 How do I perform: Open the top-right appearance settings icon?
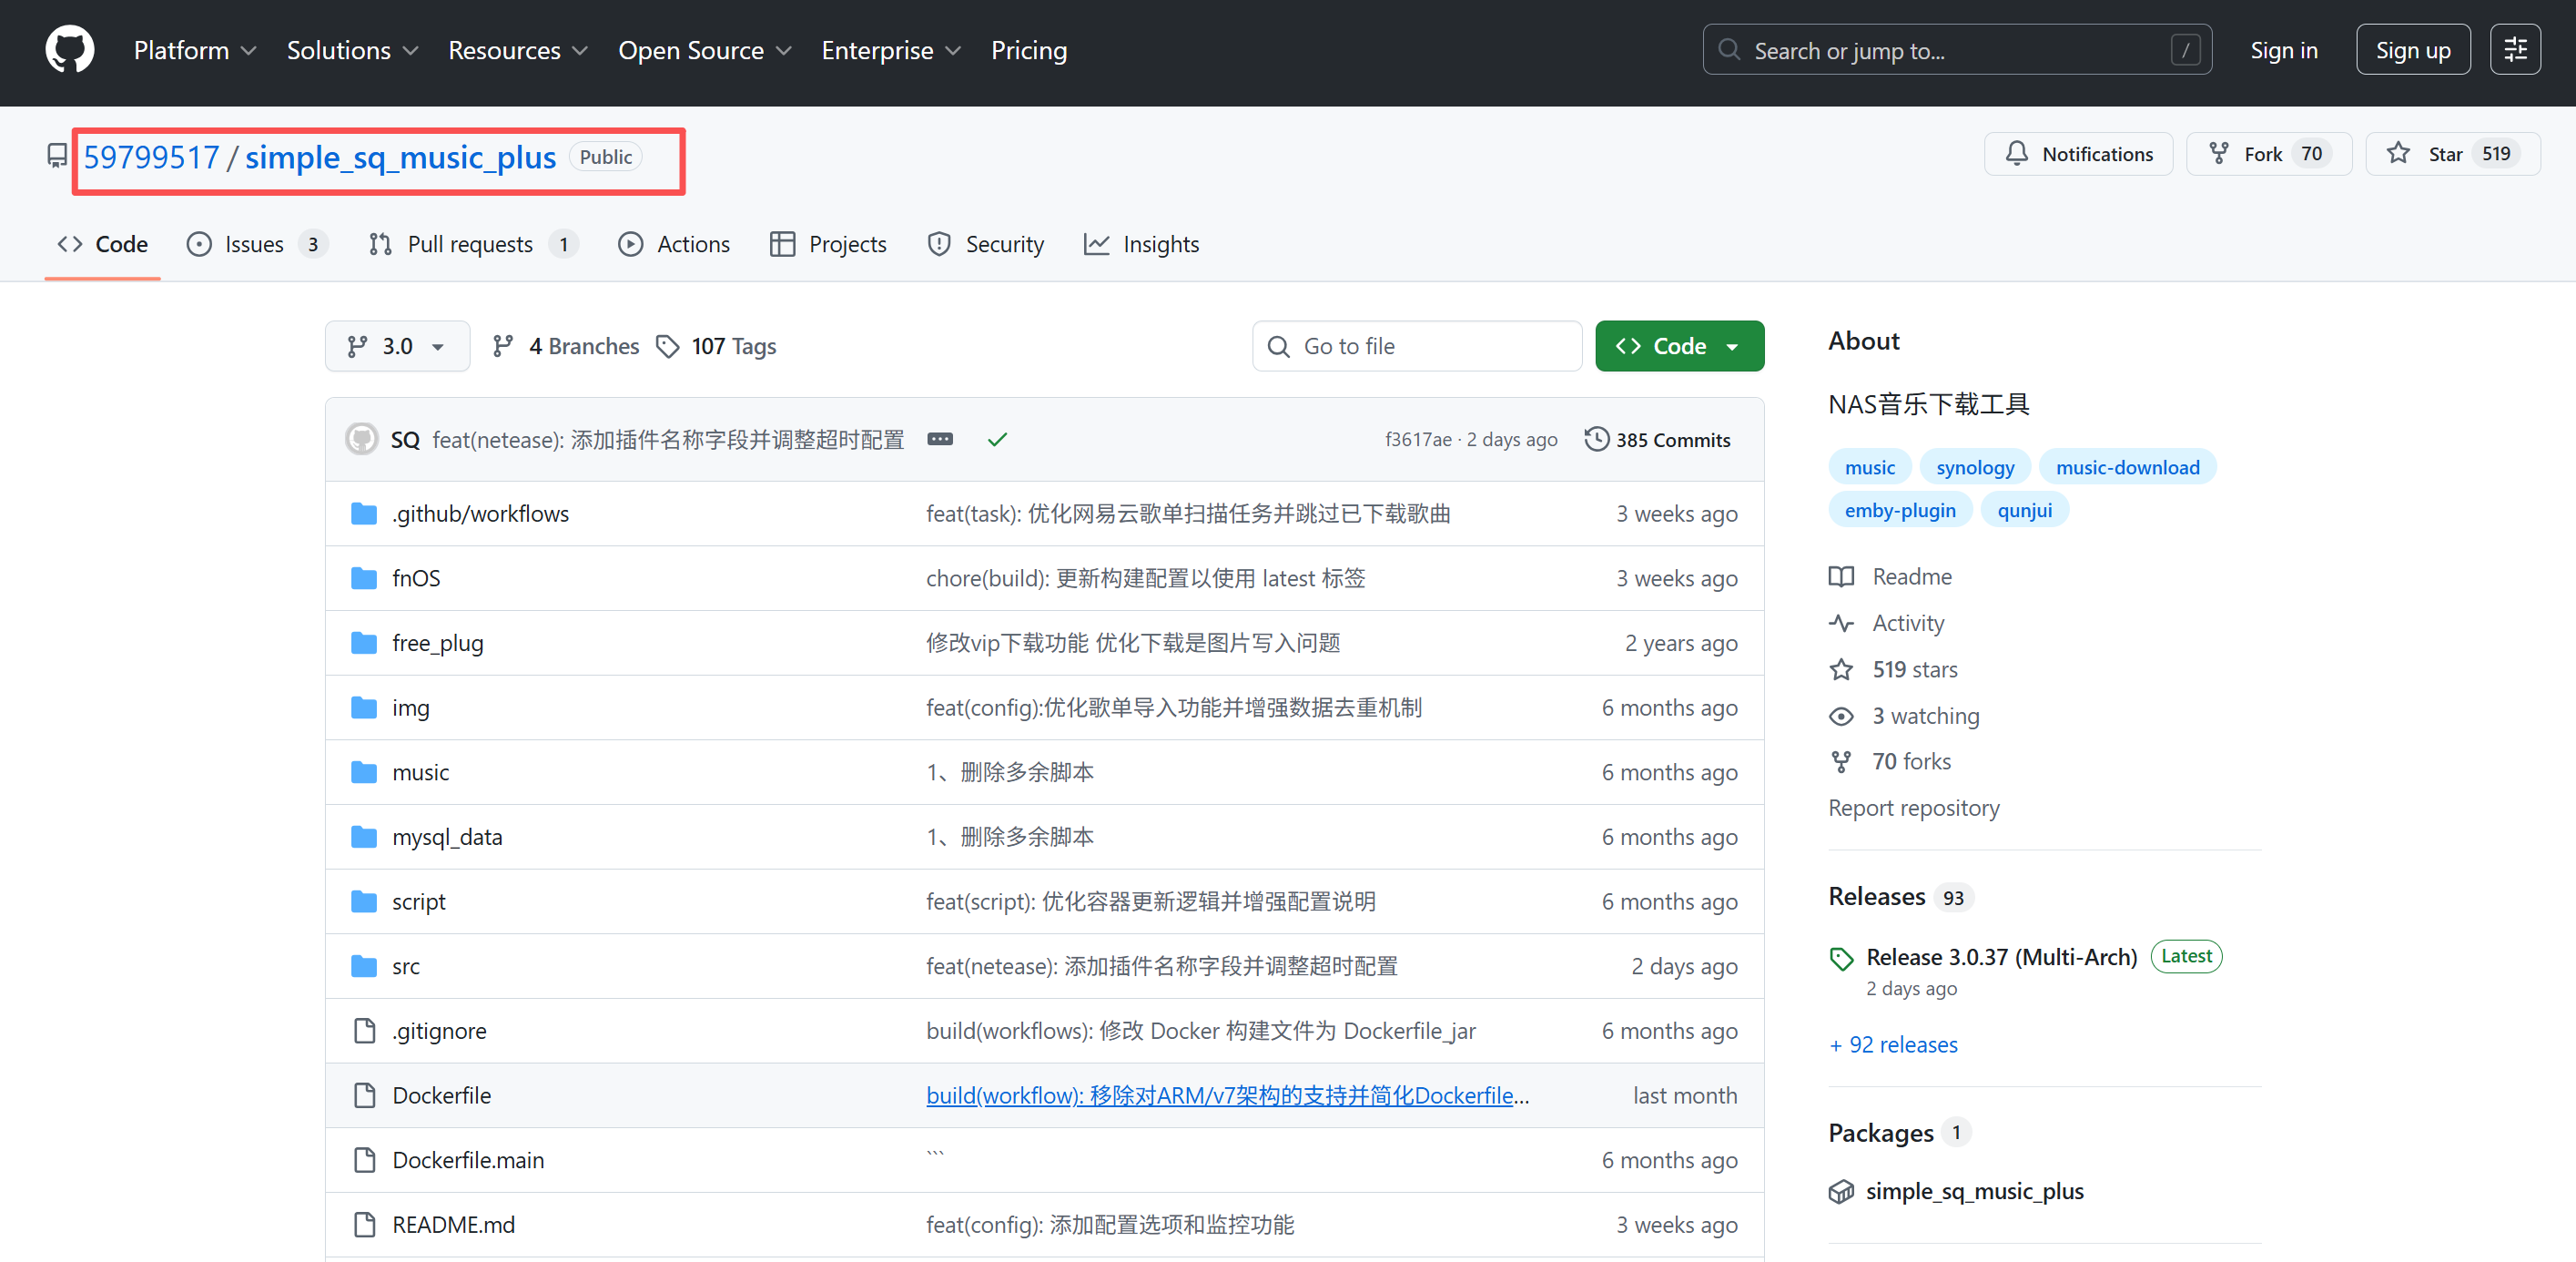(x=2515, y=50)
